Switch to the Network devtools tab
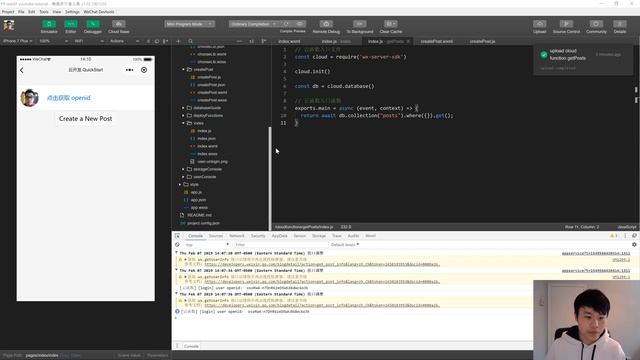Image resolution: width=640 pixels, height=360 pixels. point(237,236)
